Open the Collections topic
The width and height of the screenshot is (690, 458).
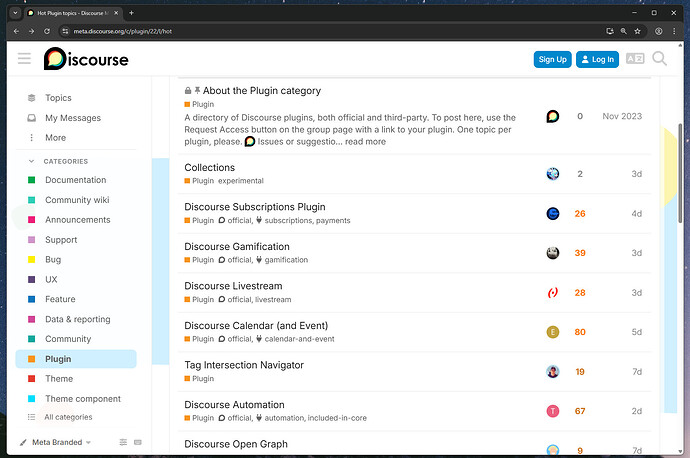tap(209, 168)
